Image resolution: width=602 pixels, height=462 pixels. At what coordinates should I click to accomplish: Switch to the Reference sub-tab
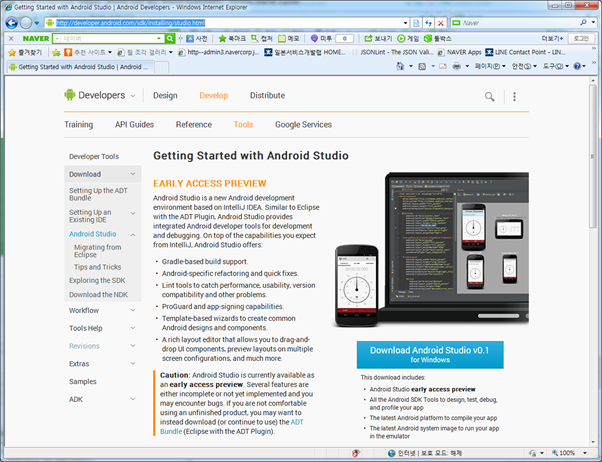(194, 124)
